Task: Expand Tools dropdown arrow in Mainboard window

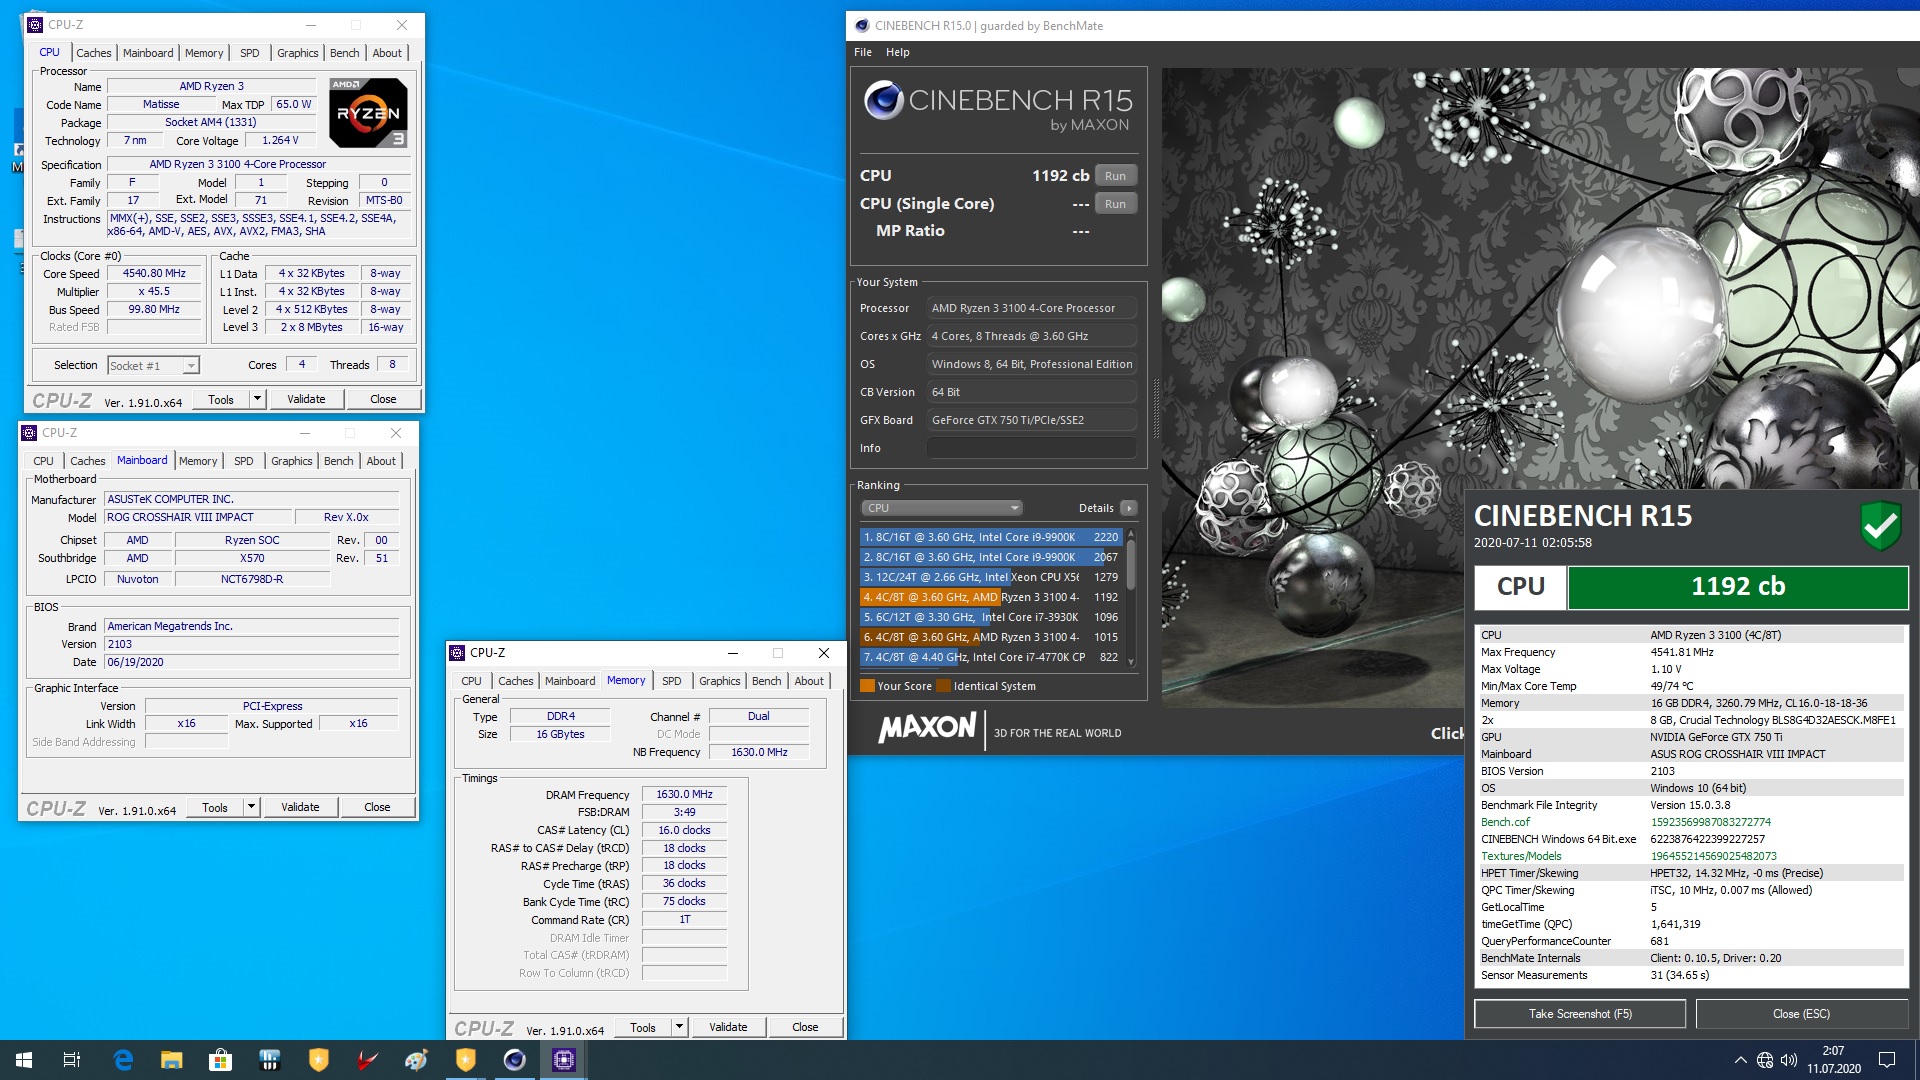Action: pyautogui.click(x=251, y=807)
